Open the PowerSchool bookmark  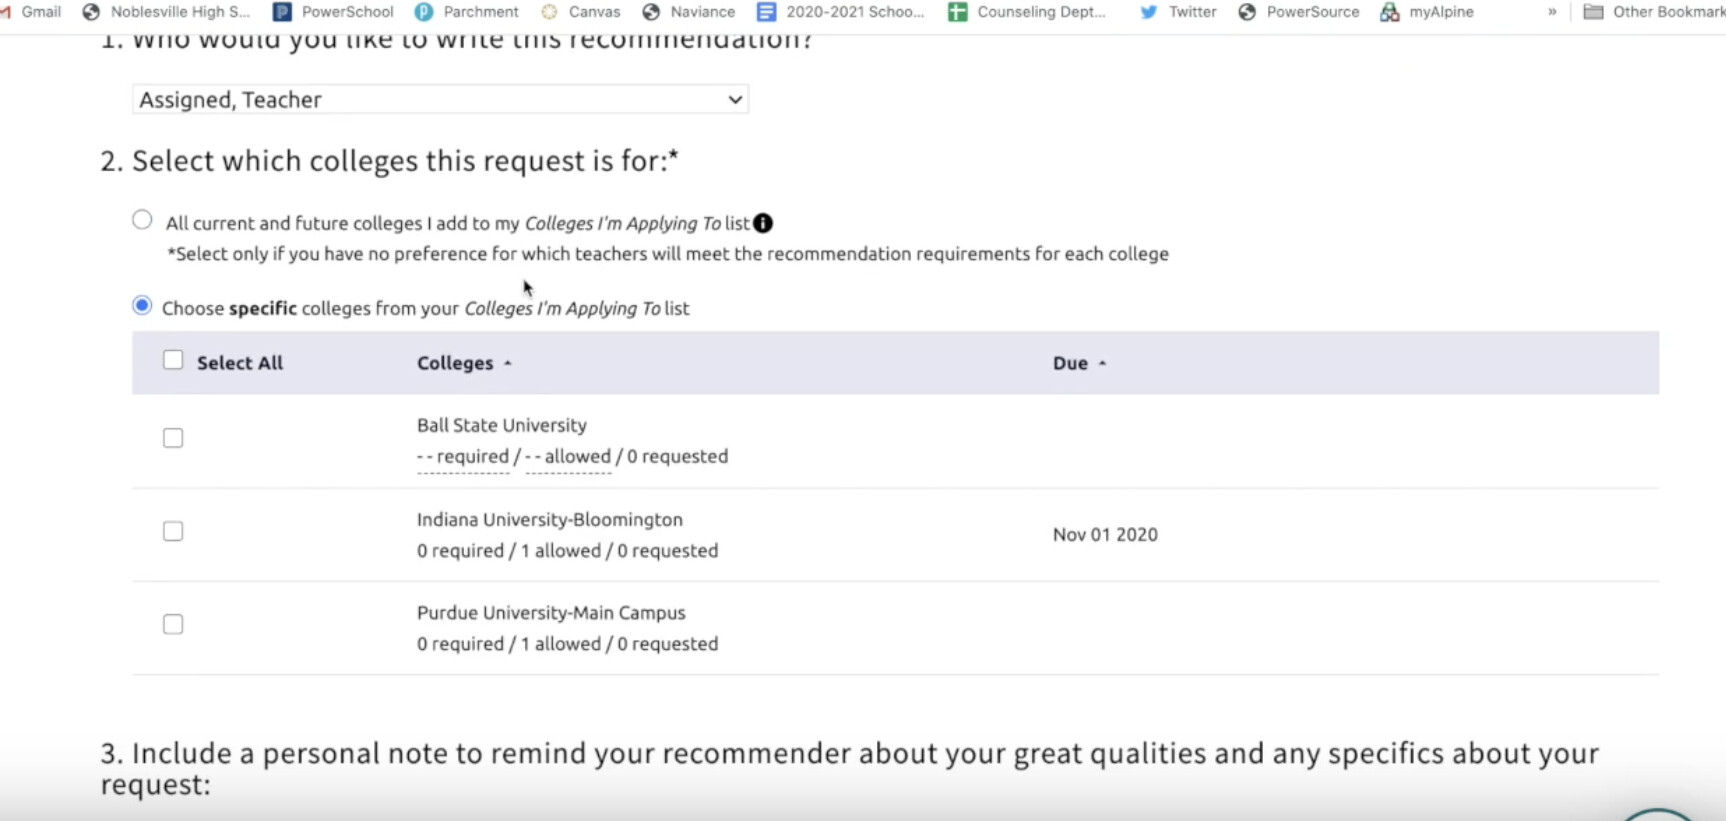334,12
